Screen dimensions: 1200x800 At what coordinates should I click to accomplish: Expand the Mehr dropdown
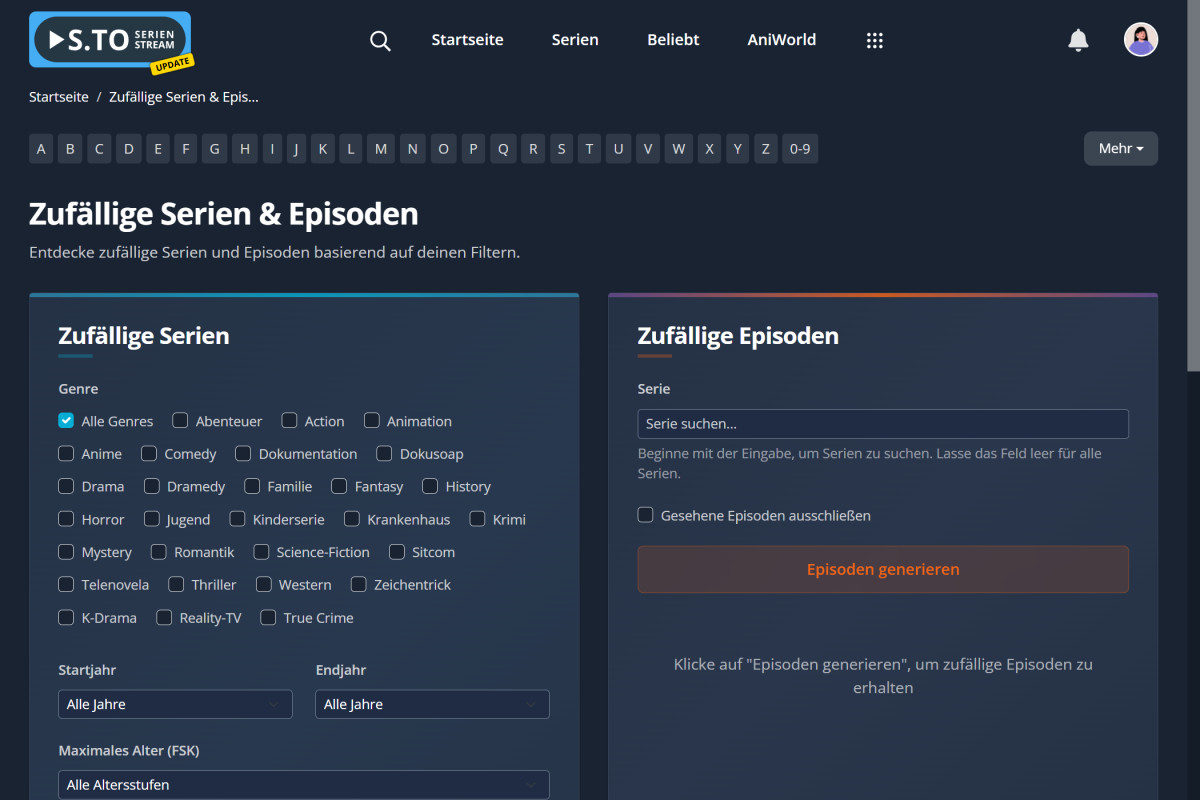[1120, 148]
